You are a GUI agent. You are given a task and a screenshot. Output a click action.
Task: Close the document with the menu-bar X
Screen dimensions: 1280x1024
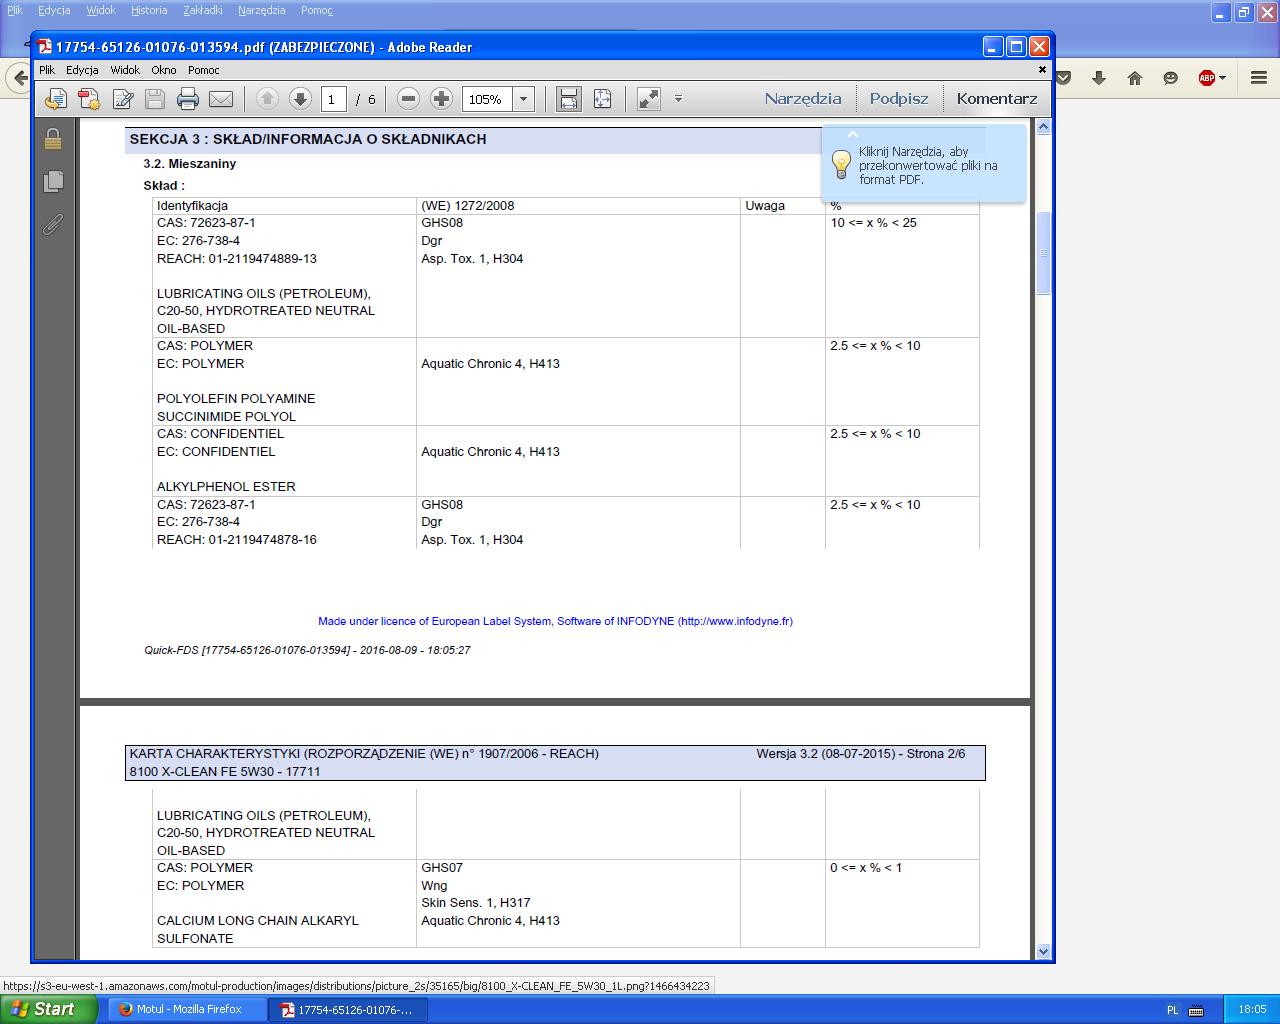(x=1042, y=70)
